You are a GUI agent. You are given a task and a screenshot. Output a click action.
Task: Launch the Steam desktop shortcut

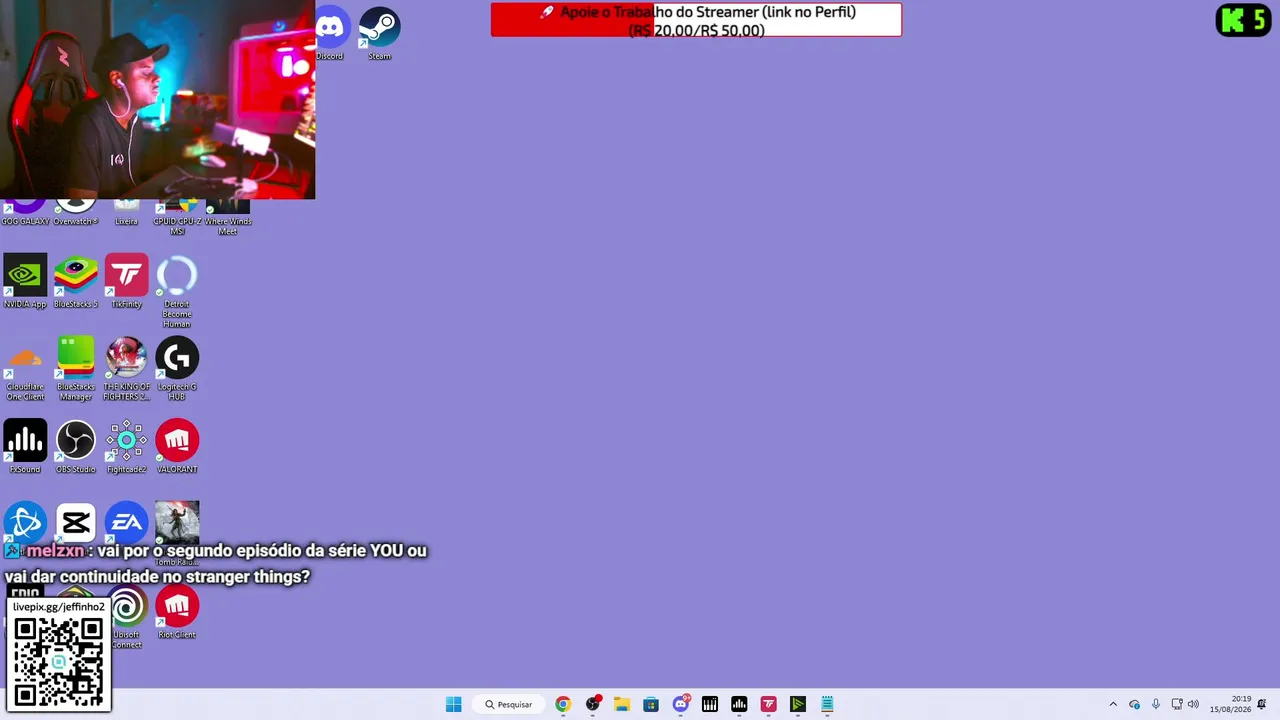(x=380, y=27)
